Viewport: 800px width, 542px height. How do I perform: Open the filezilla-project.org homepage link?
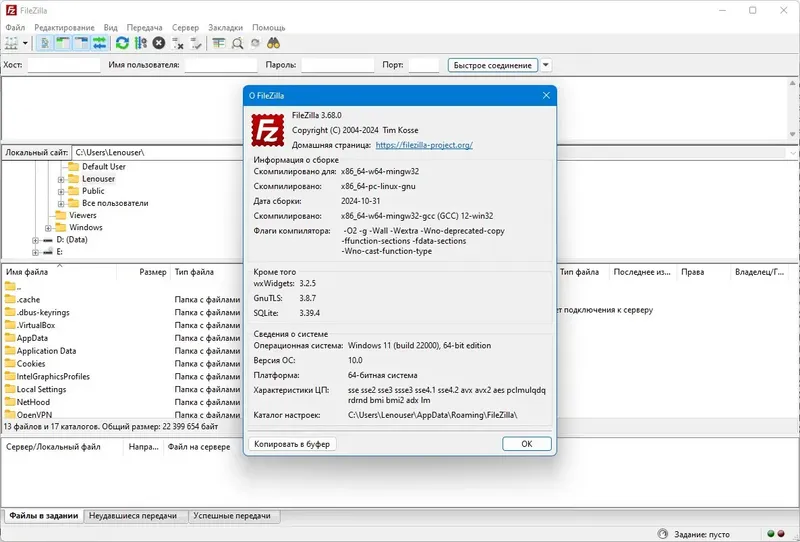(424, 145)
